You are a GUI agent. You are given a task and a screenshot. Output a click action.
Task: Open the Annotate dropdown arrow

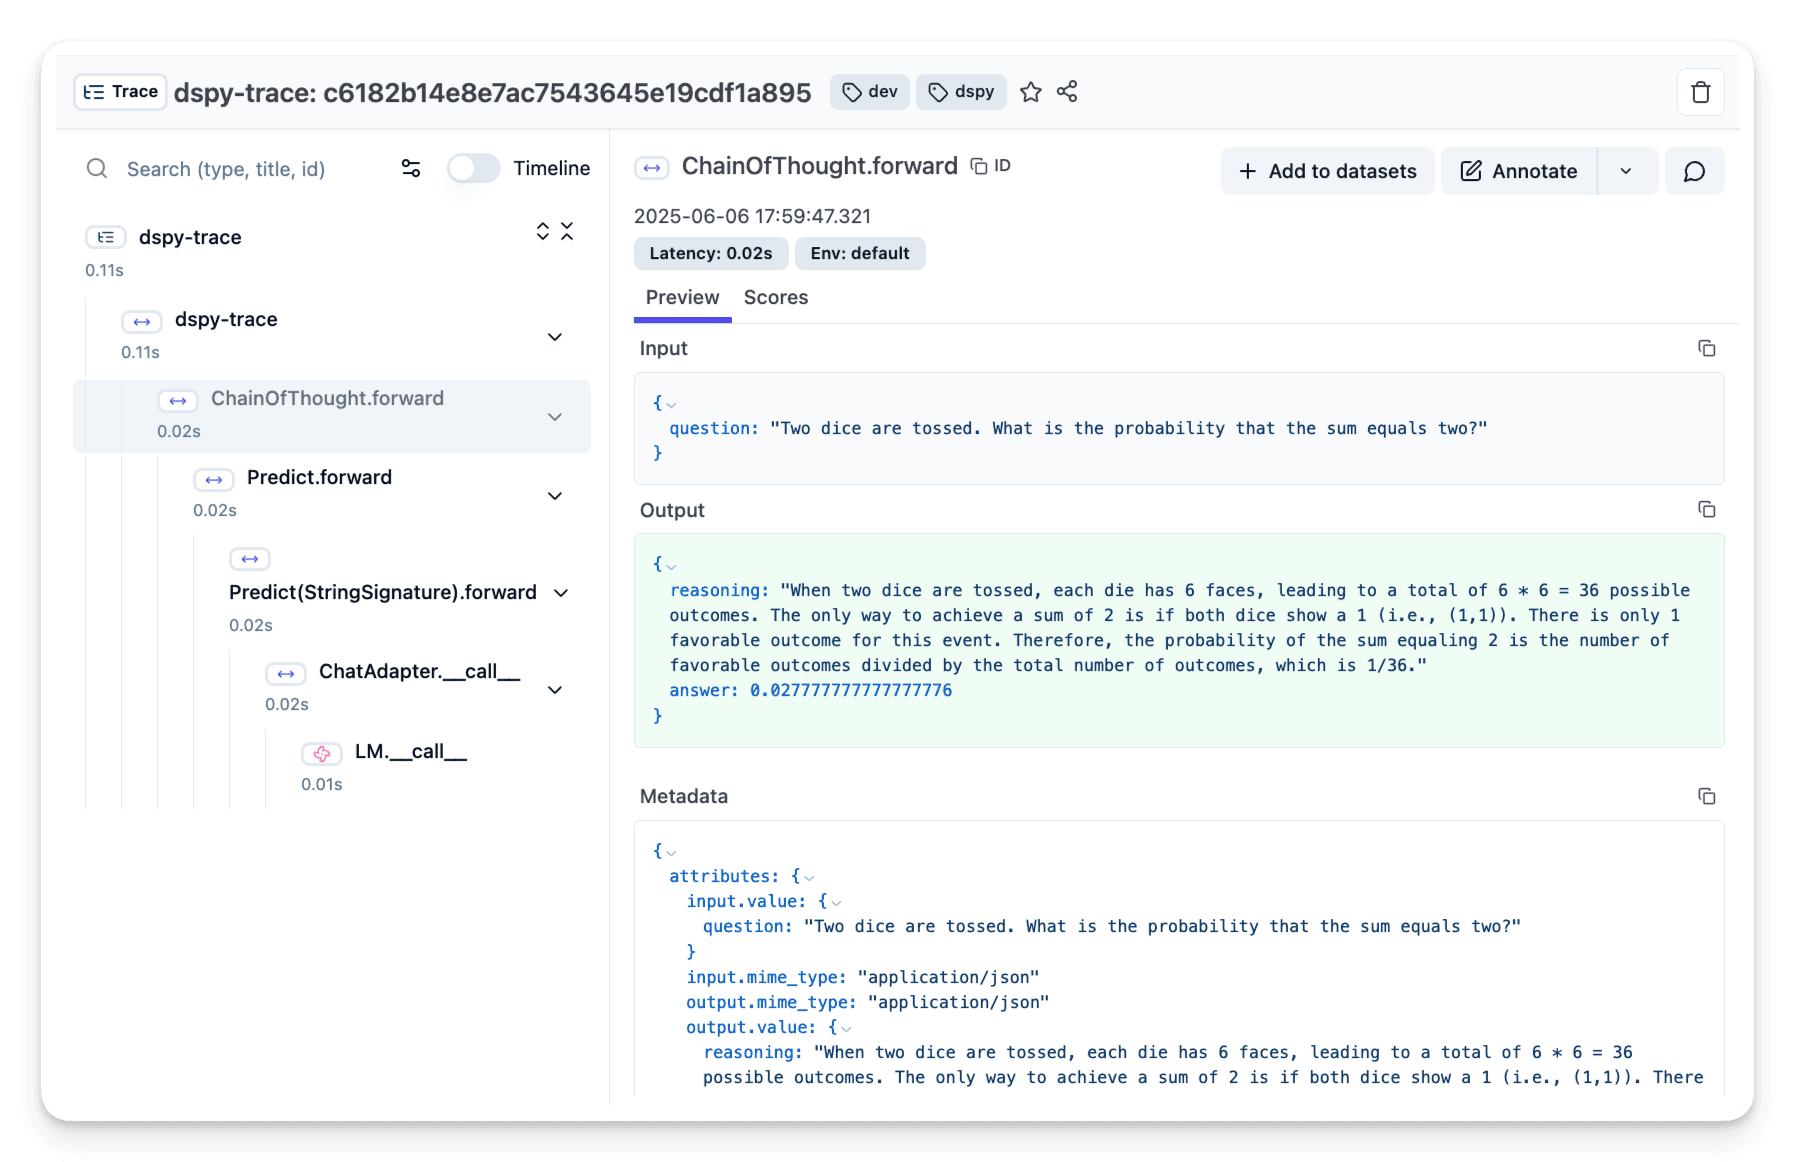point(1626,172)
